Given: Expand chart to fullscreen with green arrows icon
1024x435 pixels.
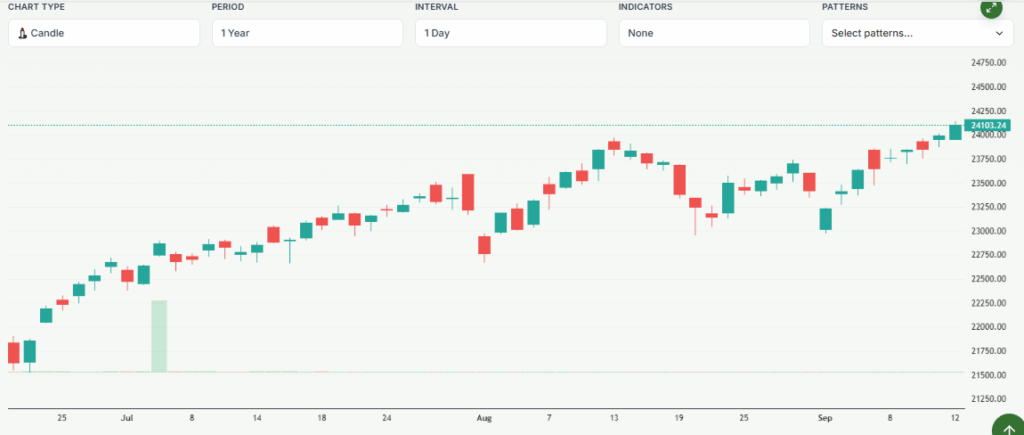Looking at the screenshot, I should tap(990, 8).
